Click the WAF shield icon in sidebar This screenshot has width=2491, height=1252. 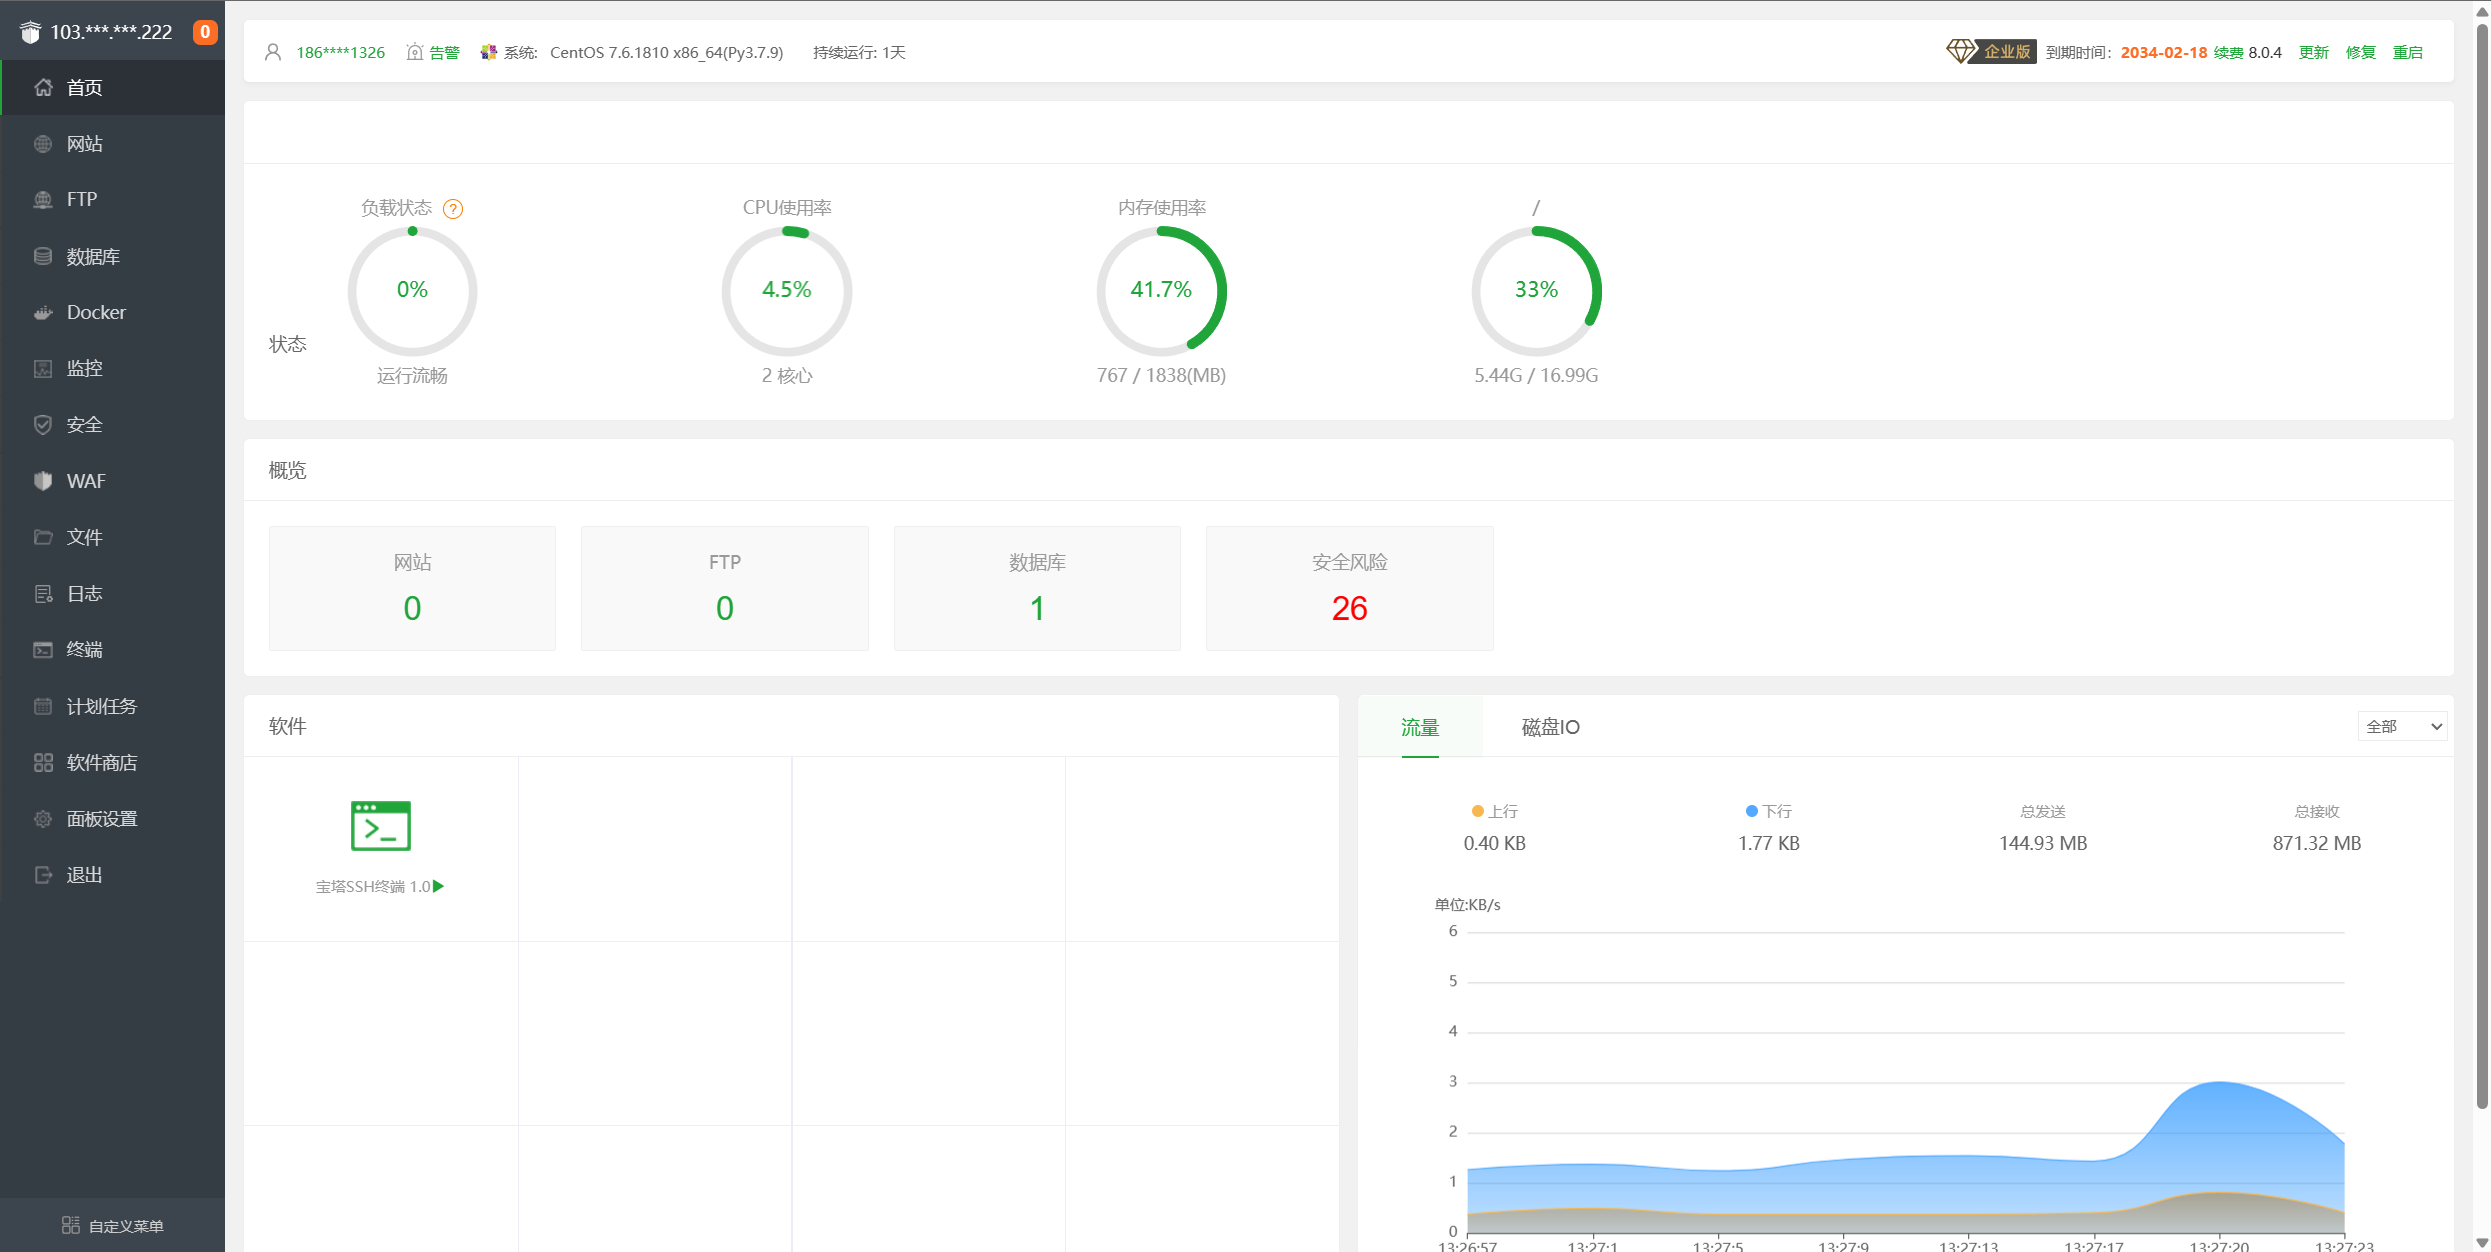[43, 481]
